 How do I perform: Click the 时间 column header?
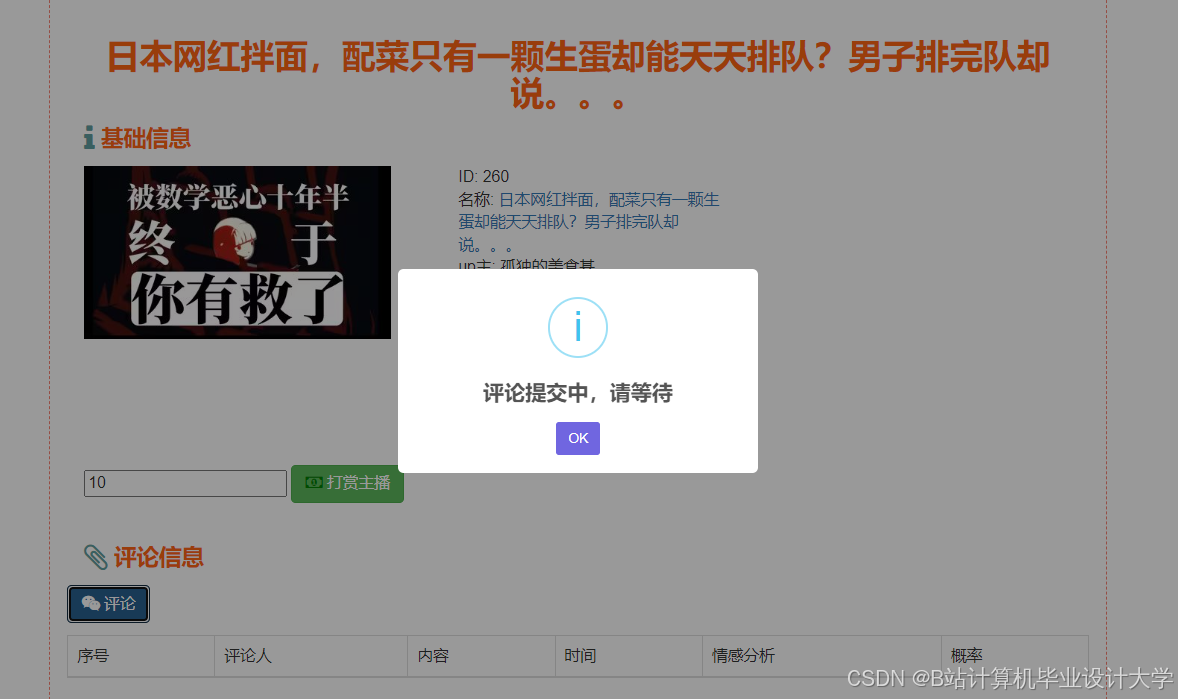click(x=581, y=655)
